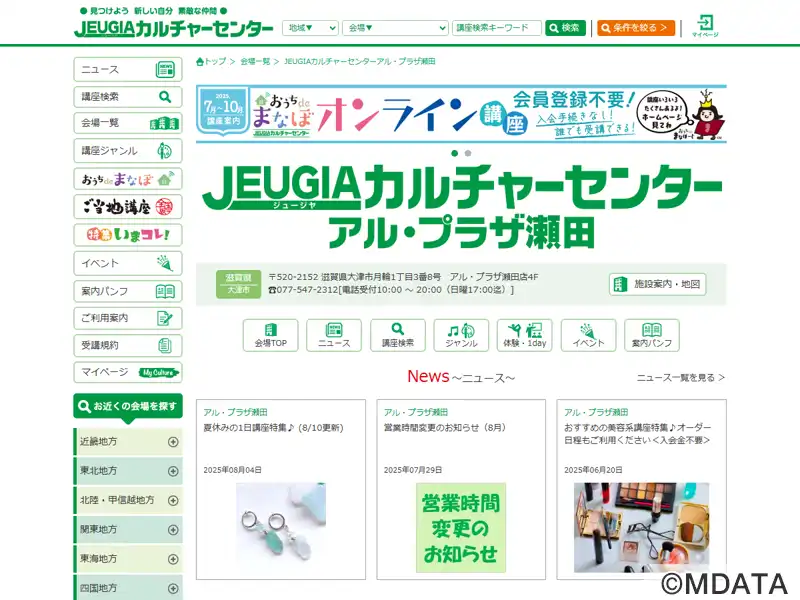
Task: Click the 案内パンフ book icon button
Action: 652,335
